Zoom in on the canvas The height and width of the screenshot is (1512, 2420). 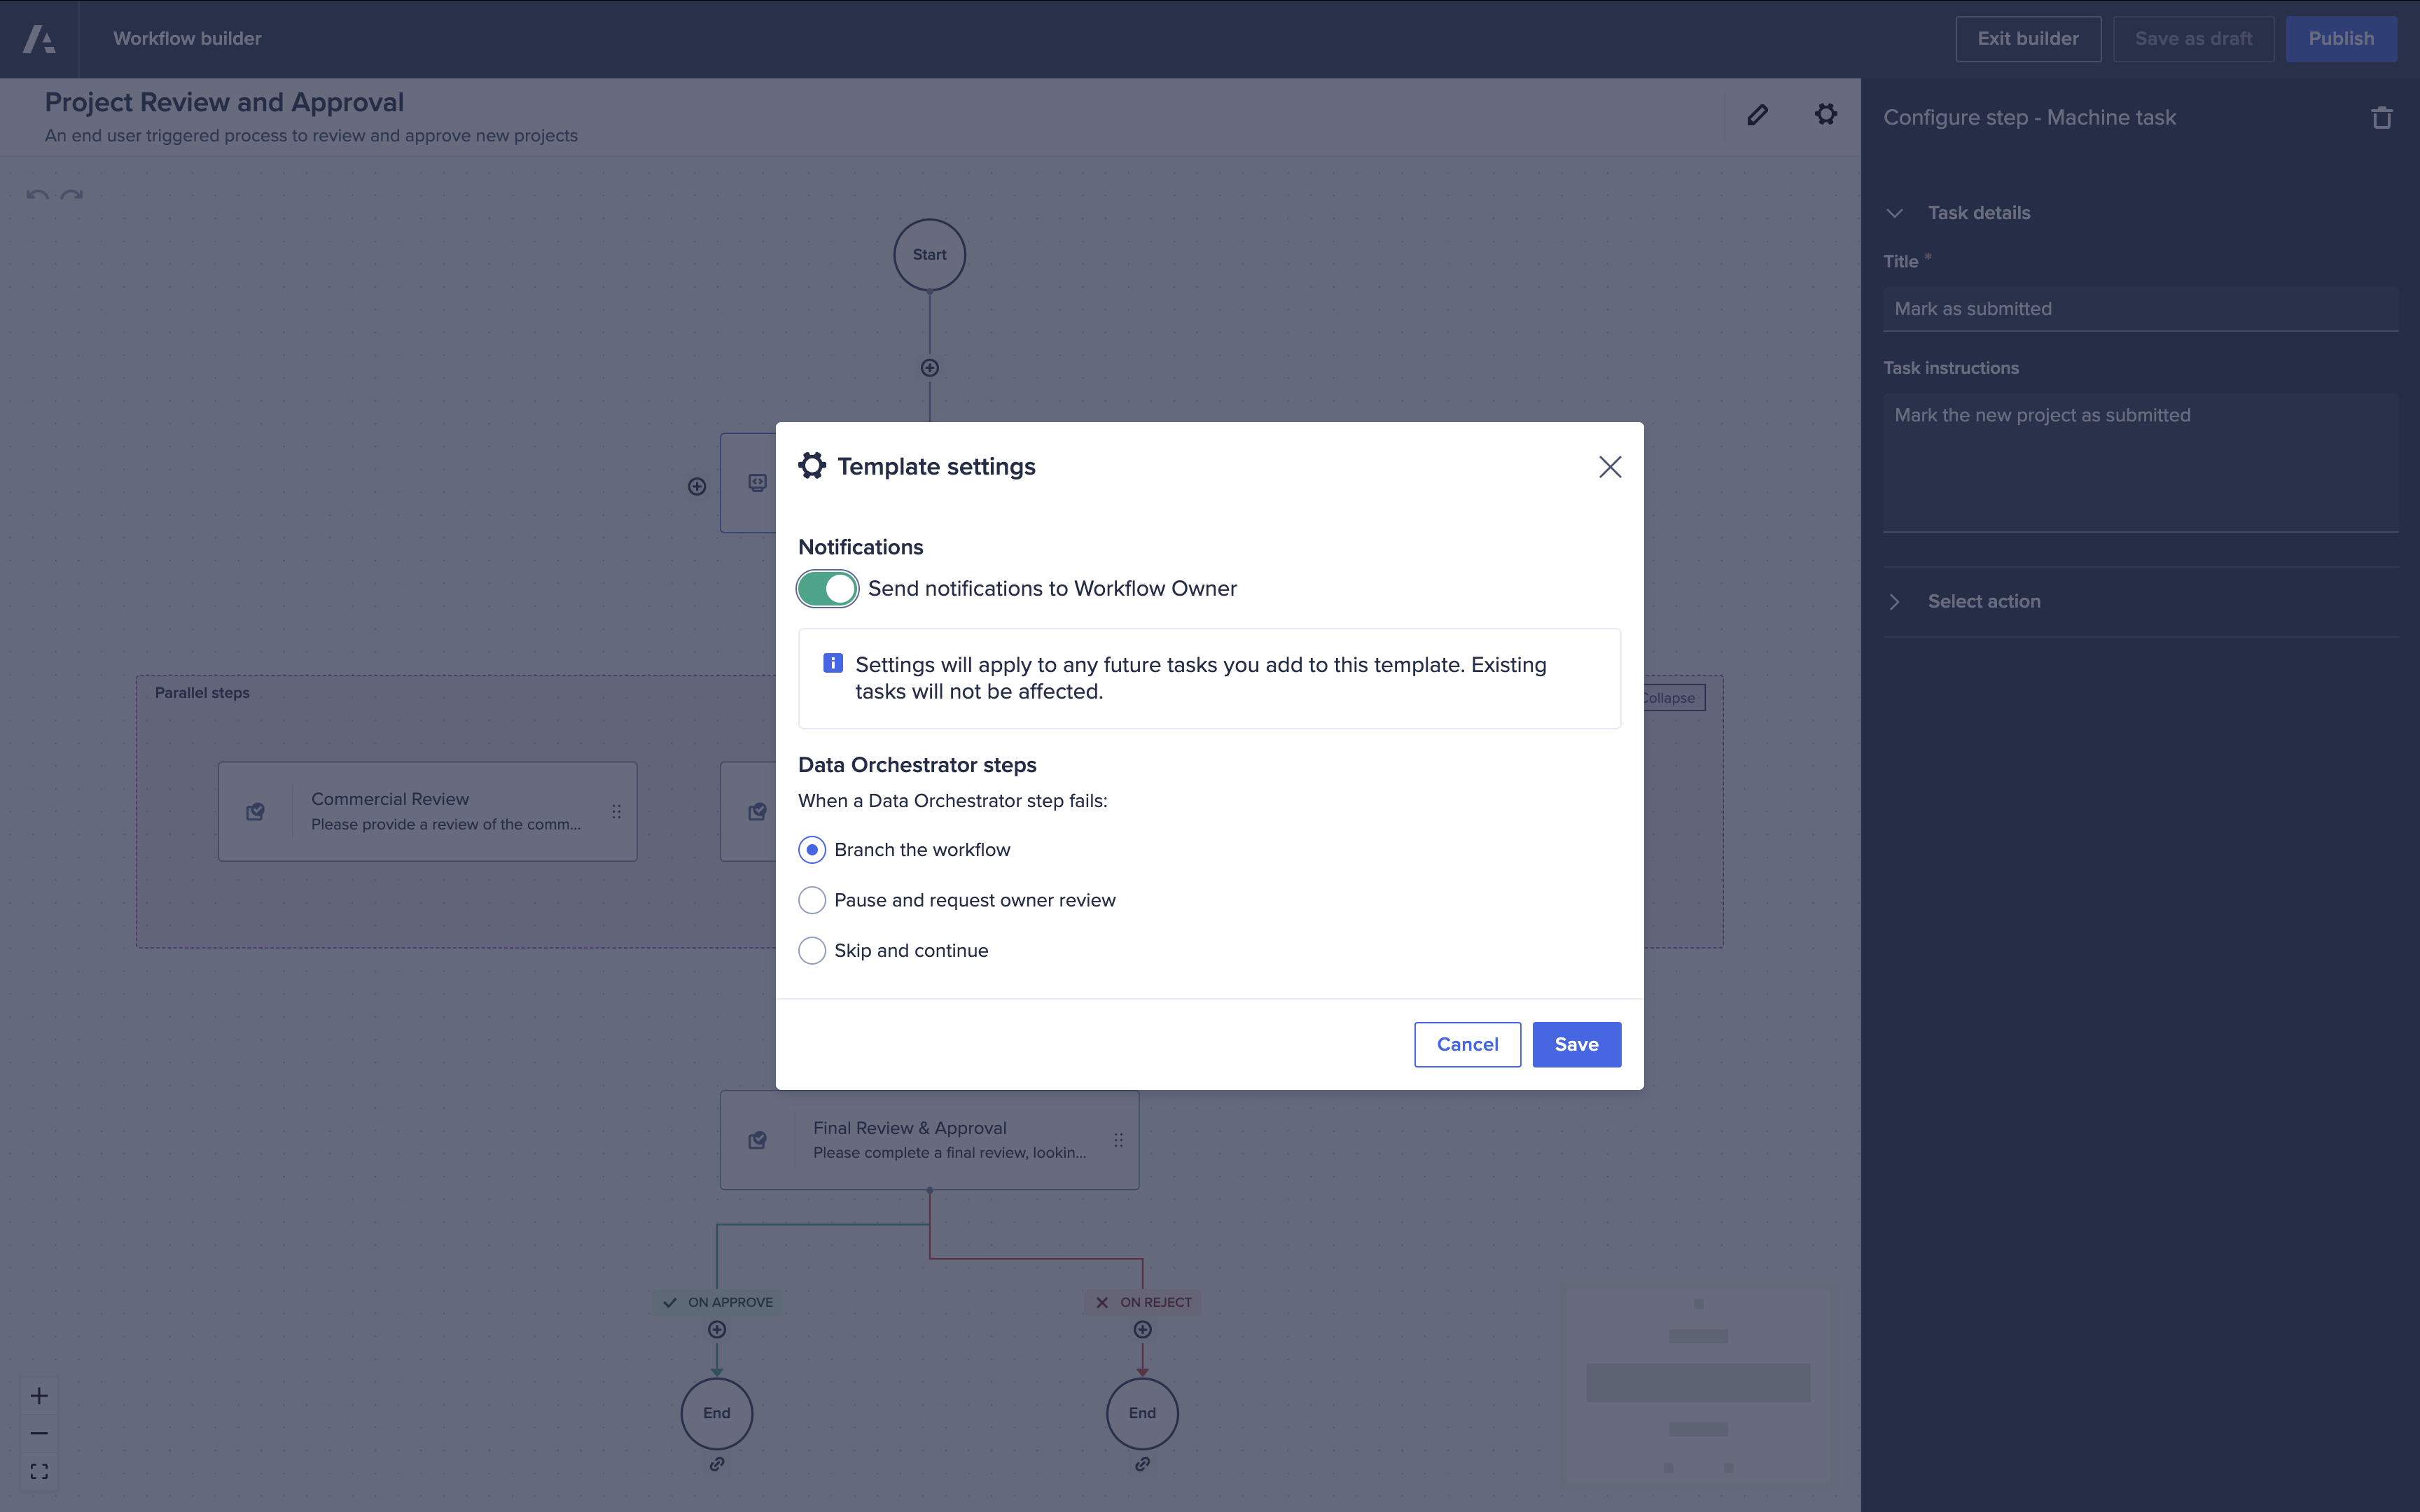[39, 1395]
